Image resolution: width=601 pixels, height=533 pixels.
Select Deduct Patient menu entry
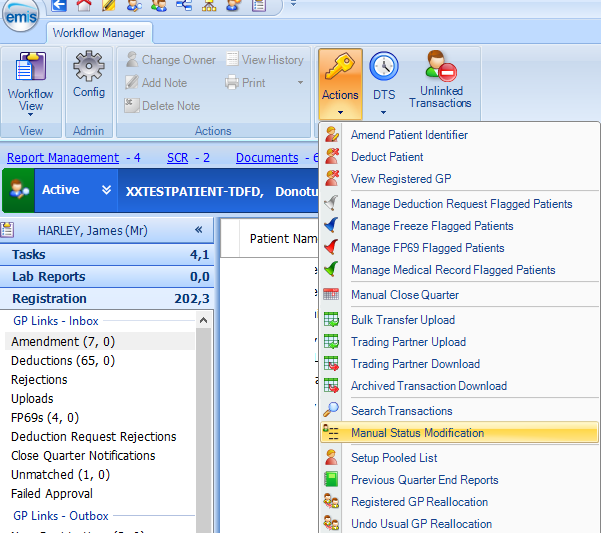387,157
